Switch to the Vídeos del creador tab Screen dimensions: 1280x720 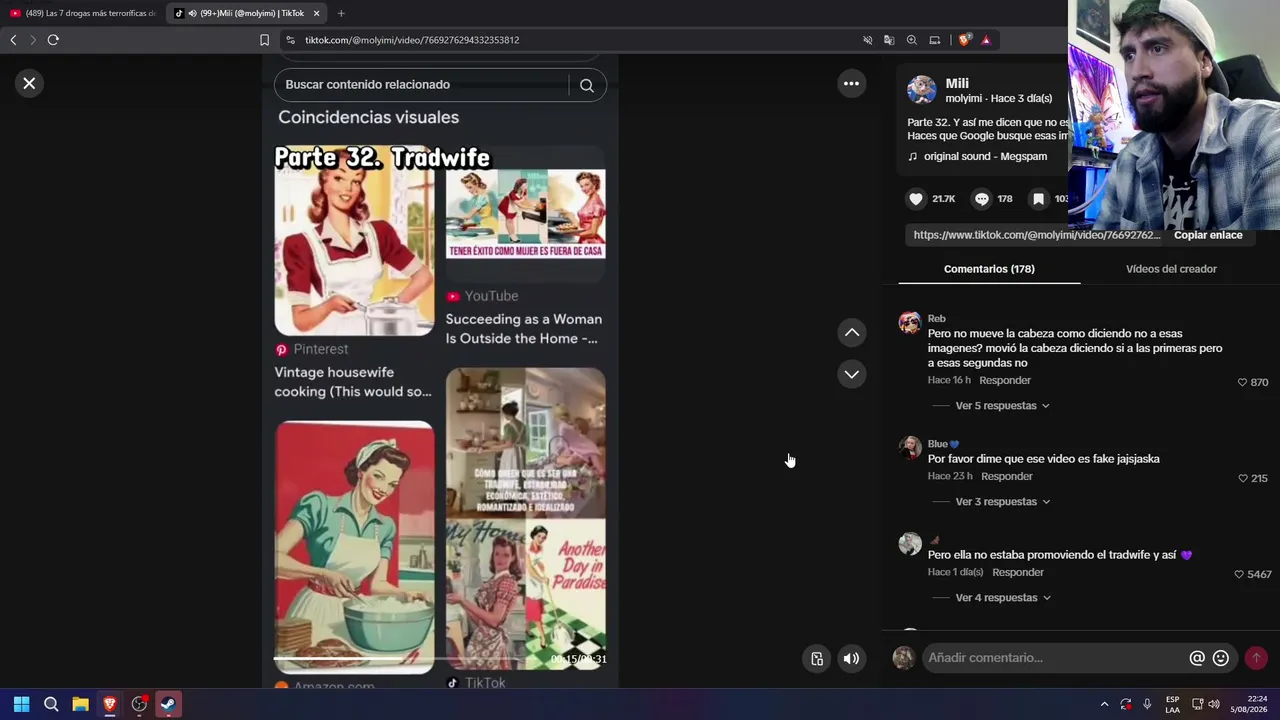[x=1171, y=269]
